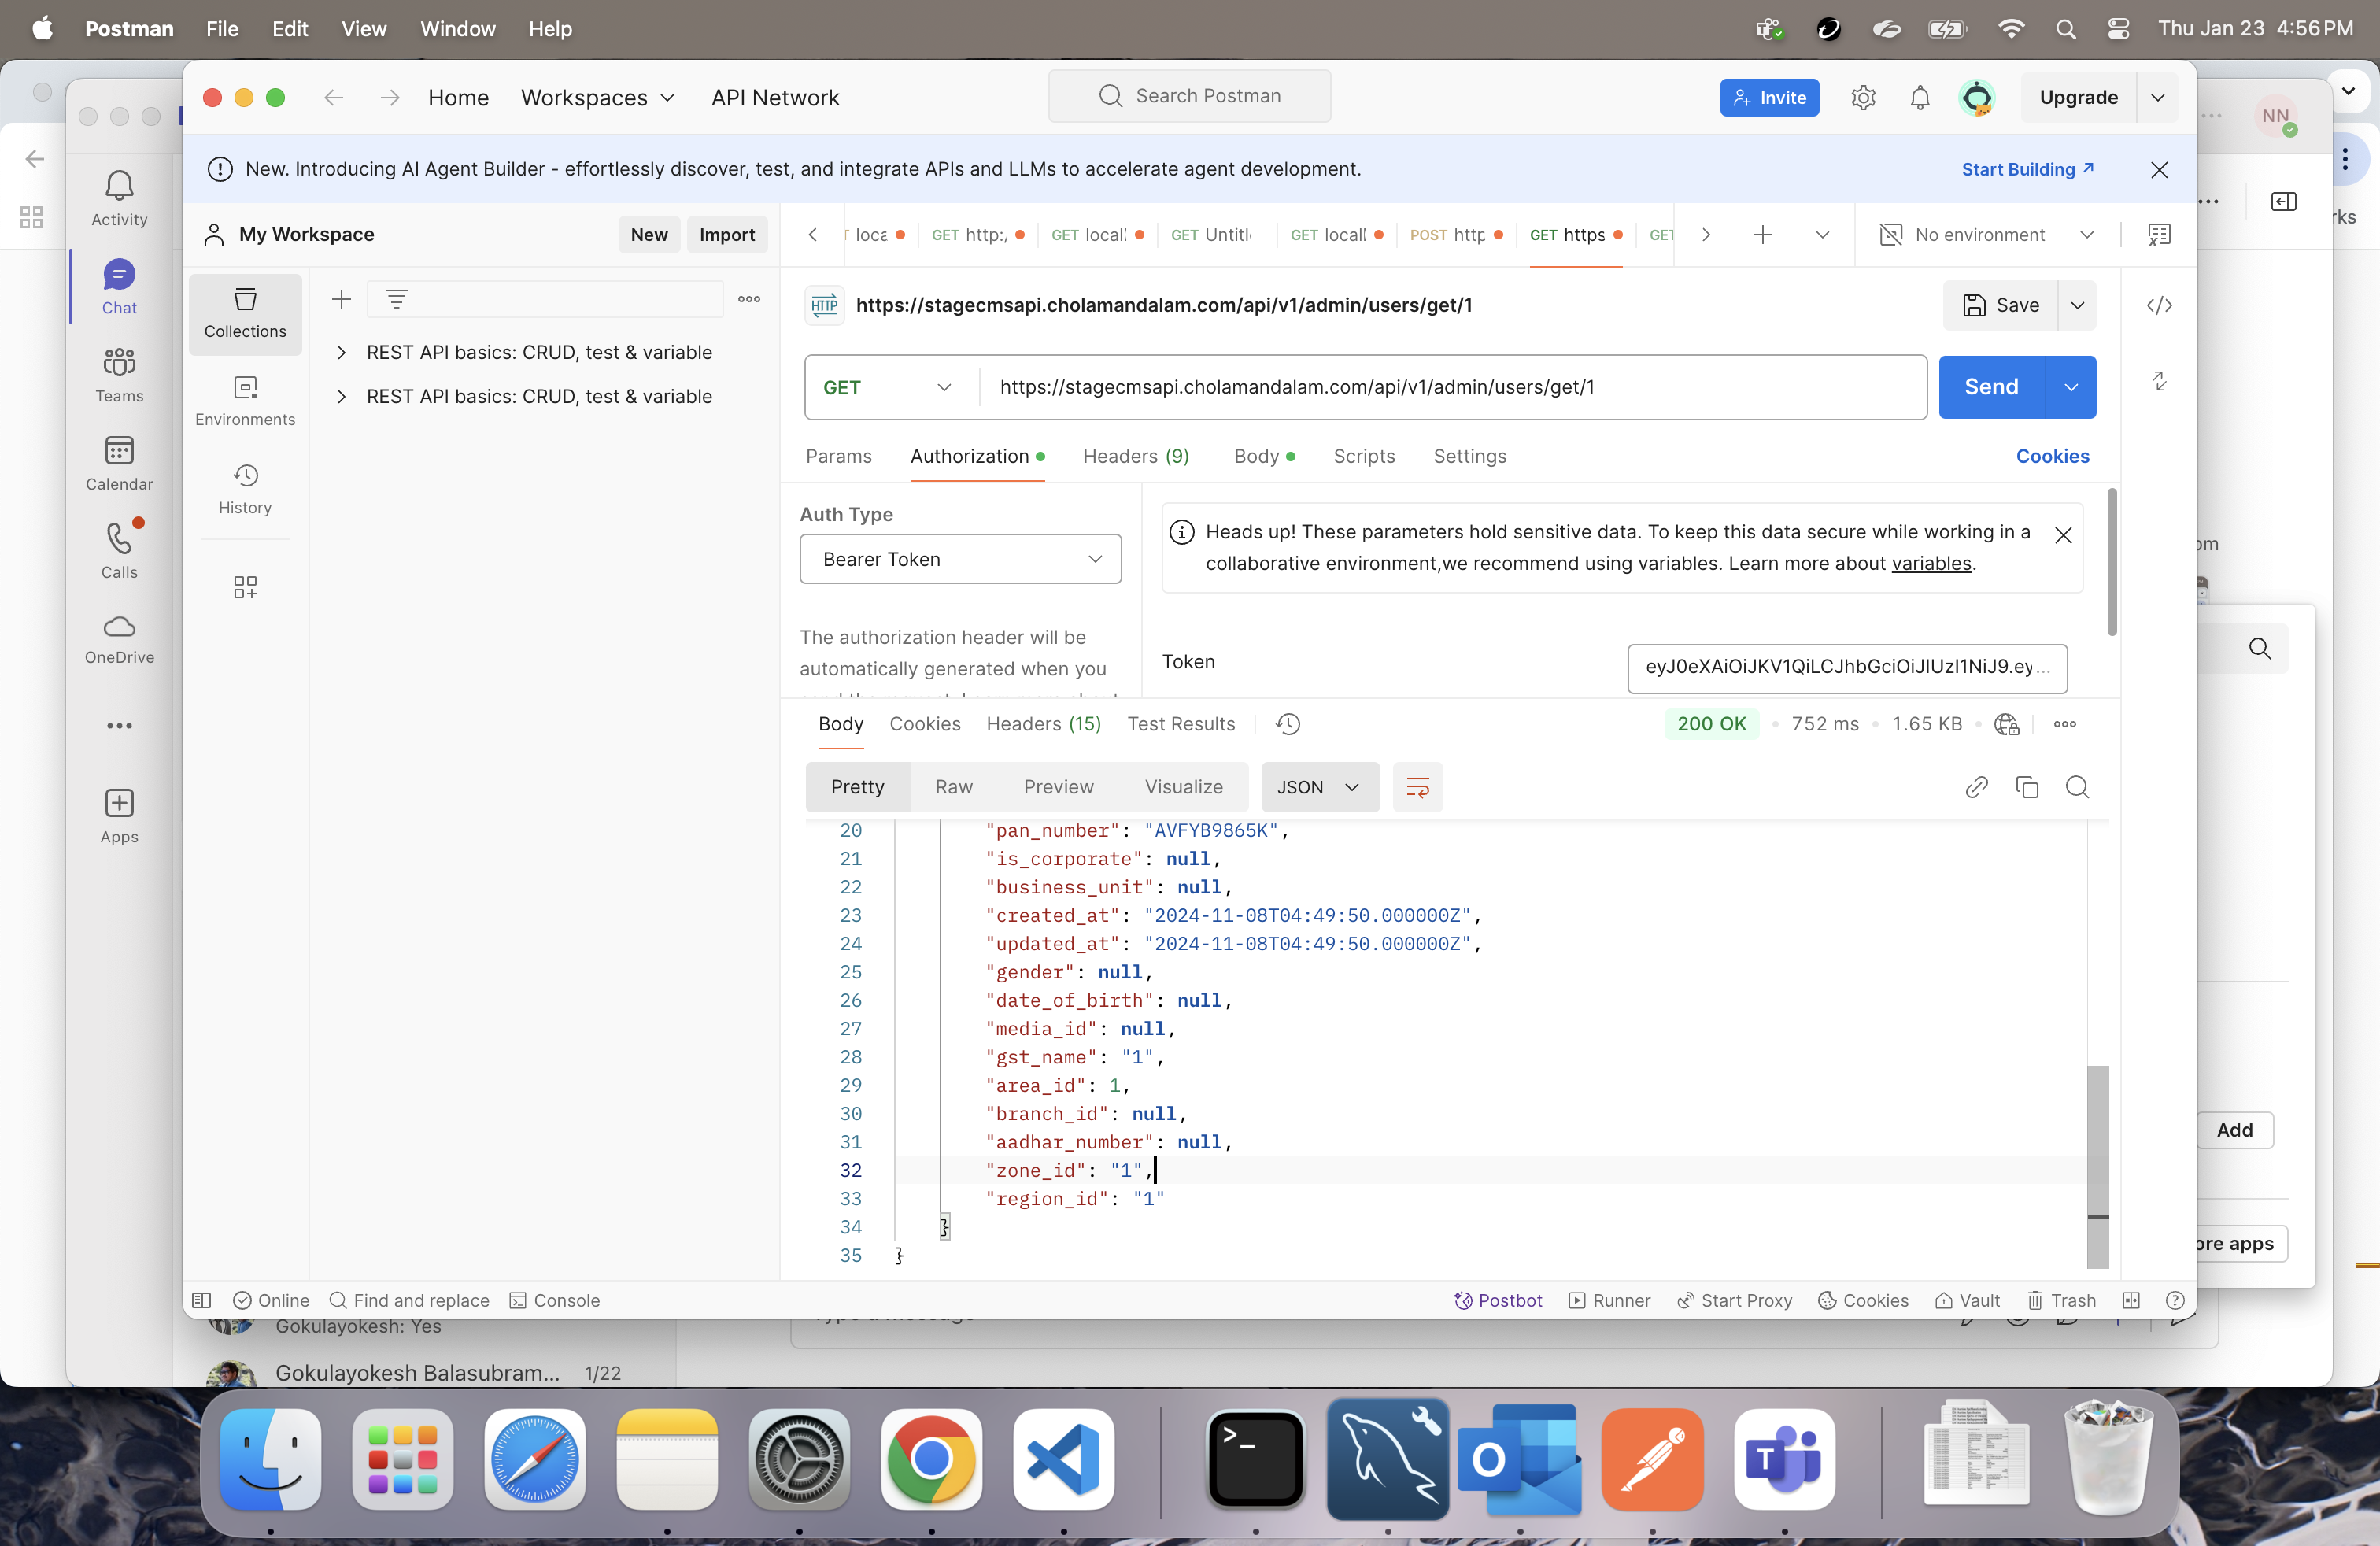
Task: Open the Console in the status bar
Action: click(555, 1300)
